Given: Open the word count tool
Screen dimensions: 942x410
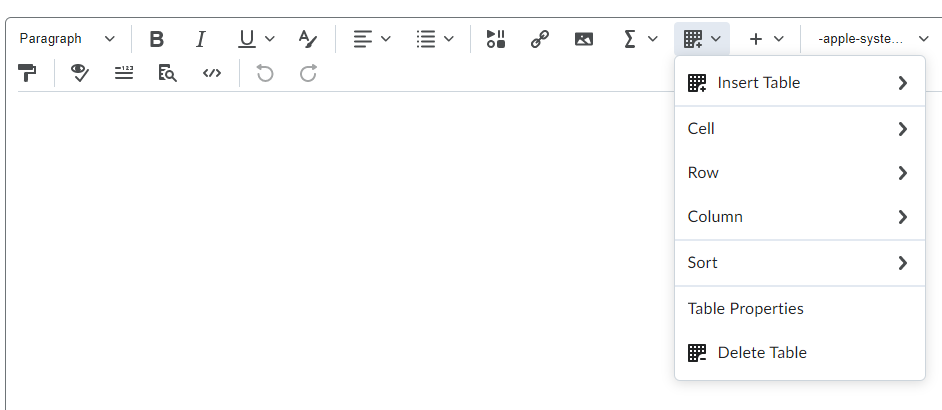Looking at the screenshot, I should pos(124,73).
